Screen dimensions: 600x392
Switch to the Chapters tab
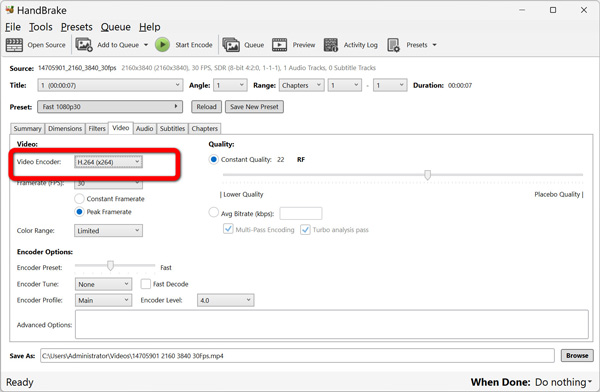point(204,129)
